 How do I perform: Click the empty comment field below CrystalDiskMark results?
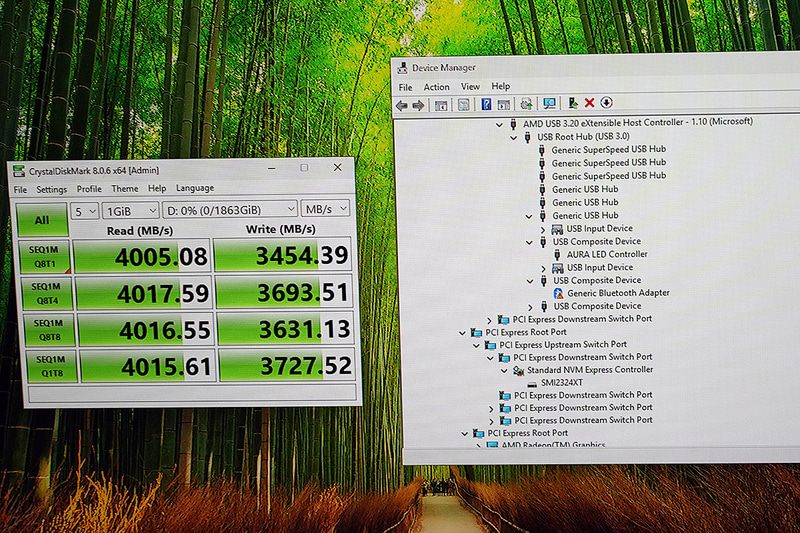click(x=192, y=393)
